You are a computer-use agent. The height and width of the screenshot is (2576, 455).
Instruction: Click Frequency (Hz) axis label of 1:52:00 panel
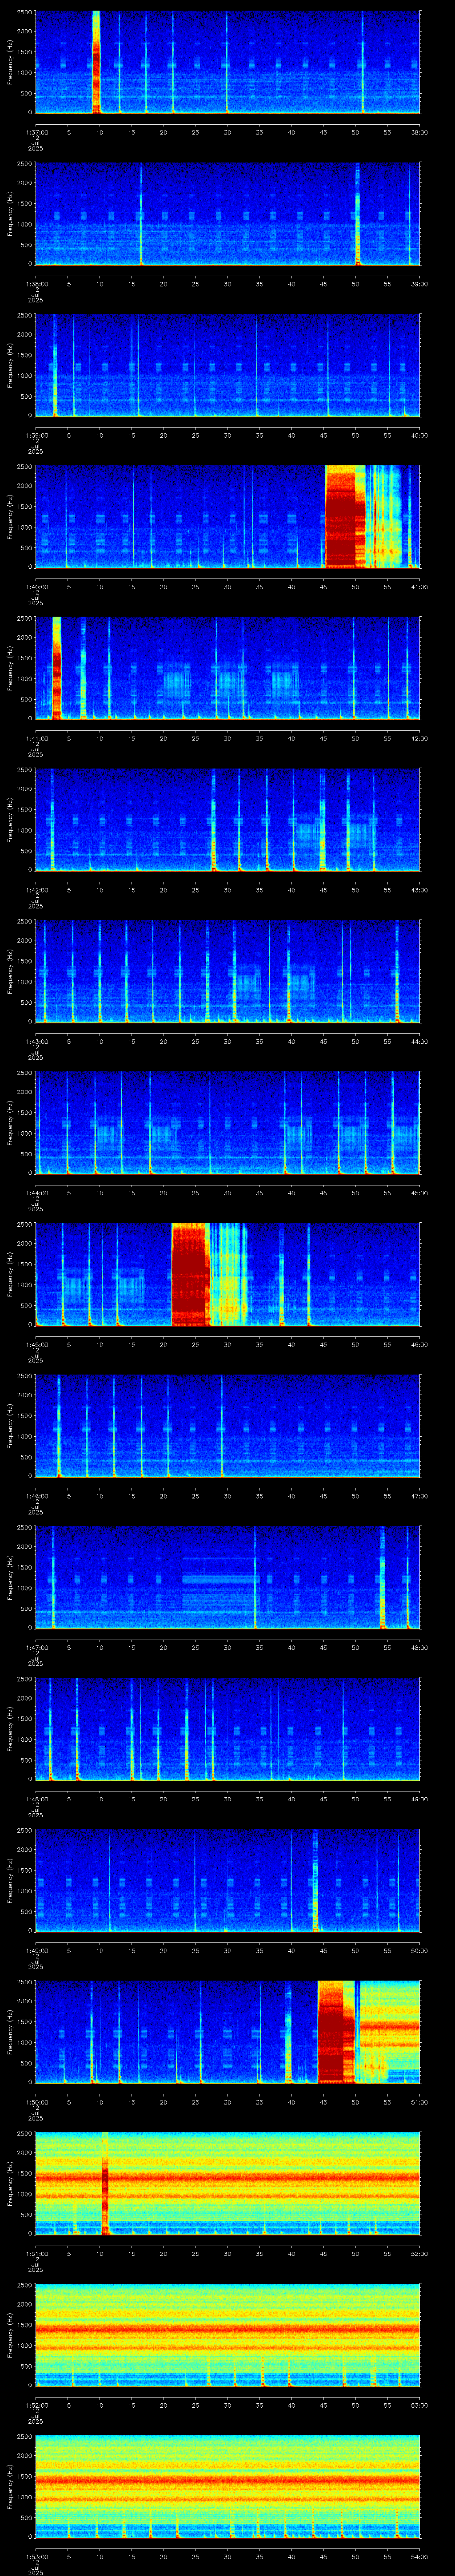point(10,2334)
